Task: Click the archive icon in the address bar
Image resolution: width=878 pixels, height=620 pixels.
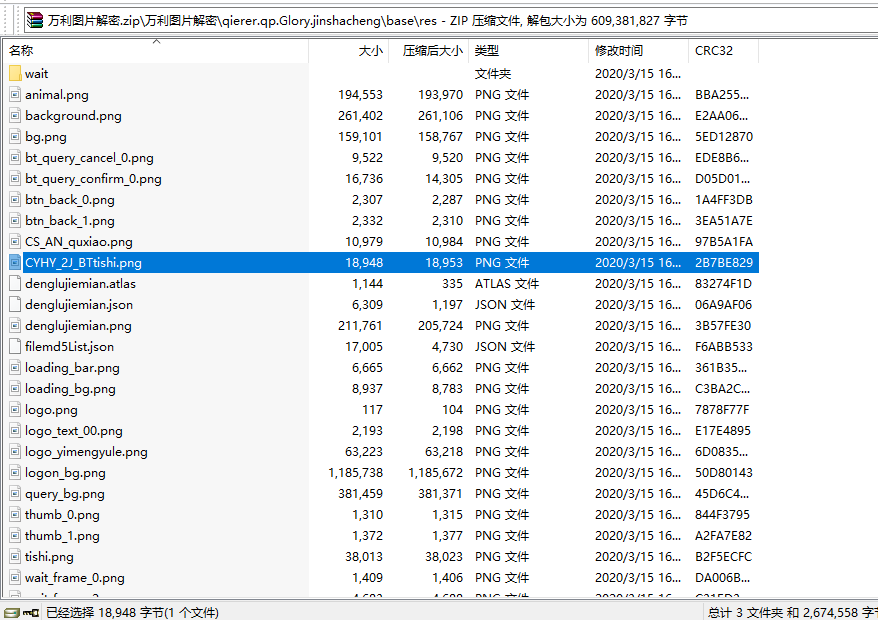Action: click(36, 17)
